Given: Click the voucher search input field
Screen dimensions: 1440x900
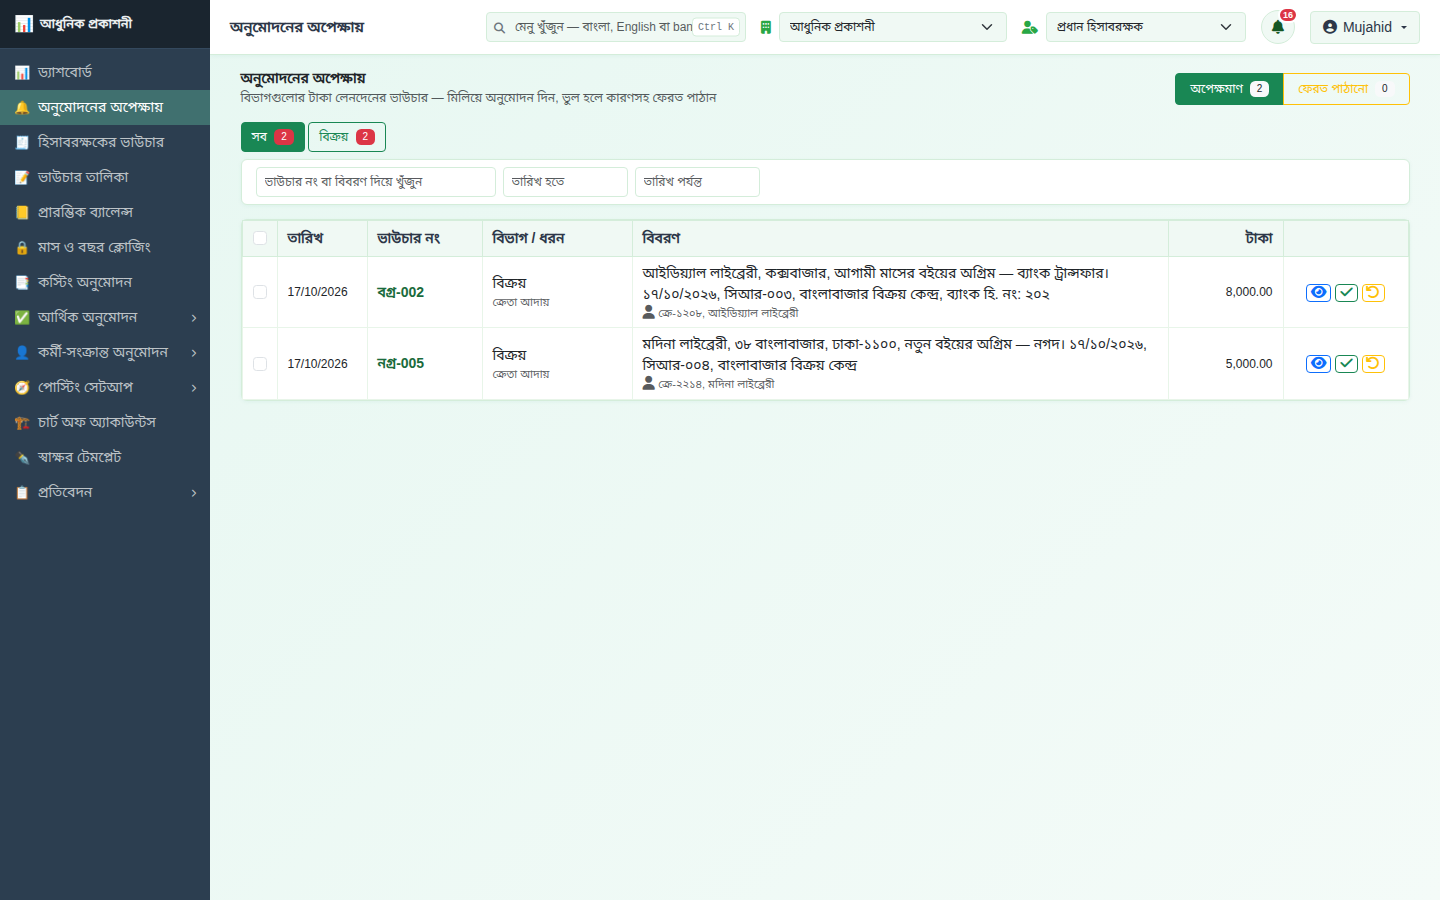Looking at the screenshot, I should (x=376, y=182).
